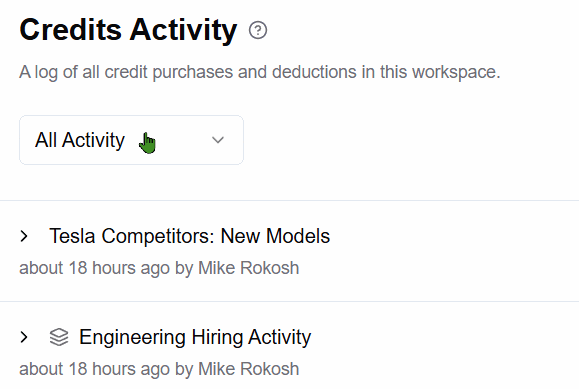Screen dimensions: 579x389
Task: Open the All Activity filter dropdown
Action: (131, 140)
